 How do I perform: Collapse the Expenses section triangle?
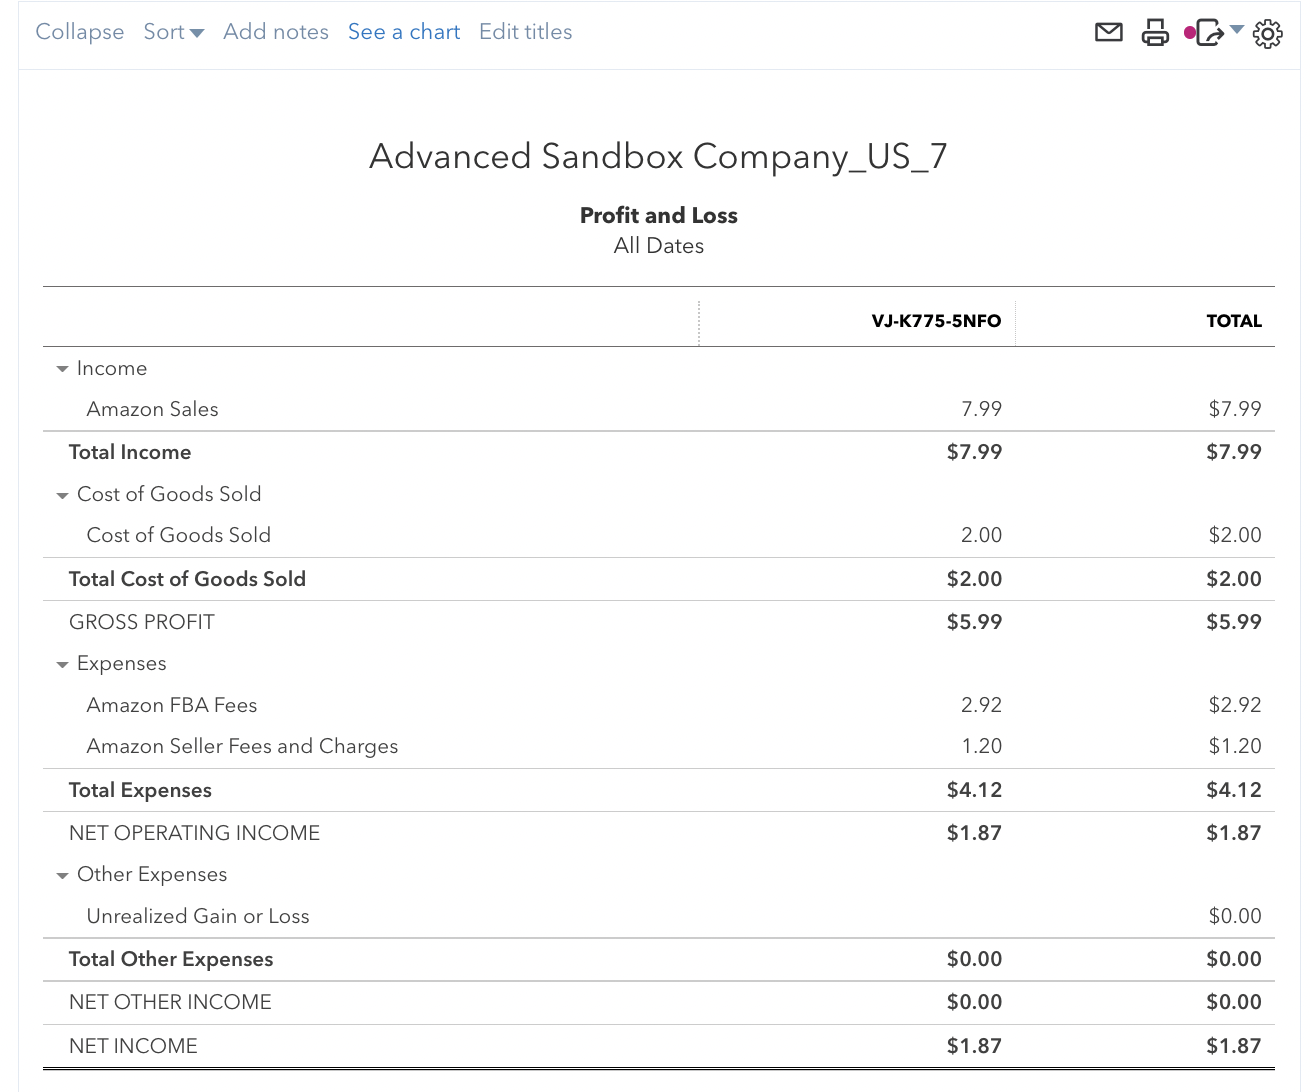pos(62,664)
